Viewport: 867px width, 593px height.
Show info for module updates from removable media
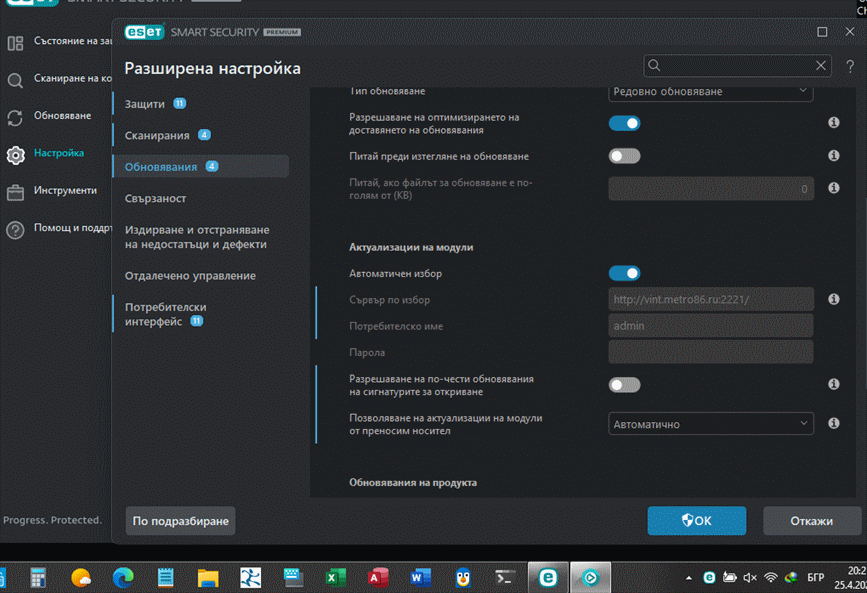tap(834, 423)
